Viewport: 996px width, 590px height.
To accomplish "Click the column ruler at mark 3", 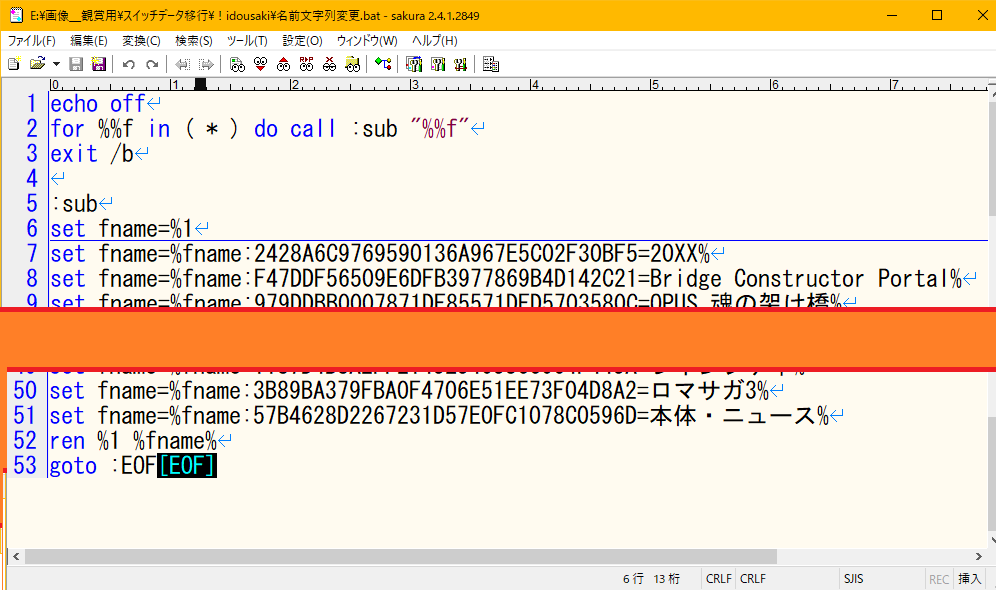I will click(x=414, y=84).
